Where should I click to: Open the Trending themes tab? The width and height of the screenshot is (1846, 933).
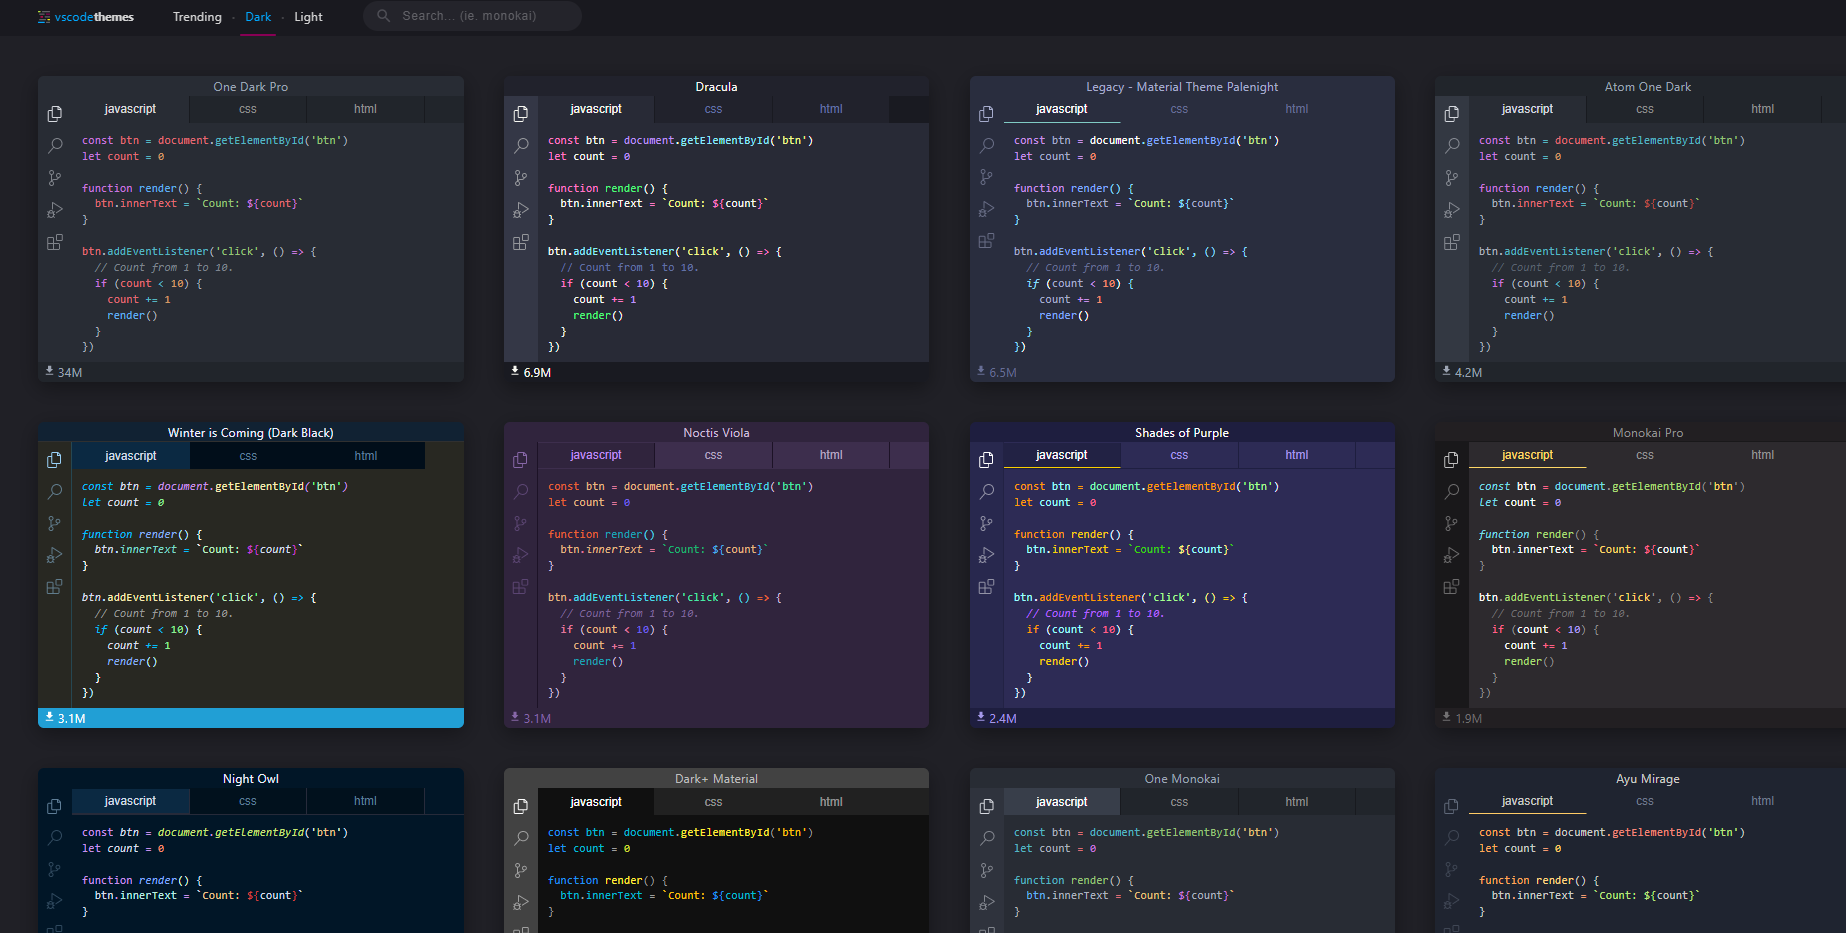[x=197, y=17]
